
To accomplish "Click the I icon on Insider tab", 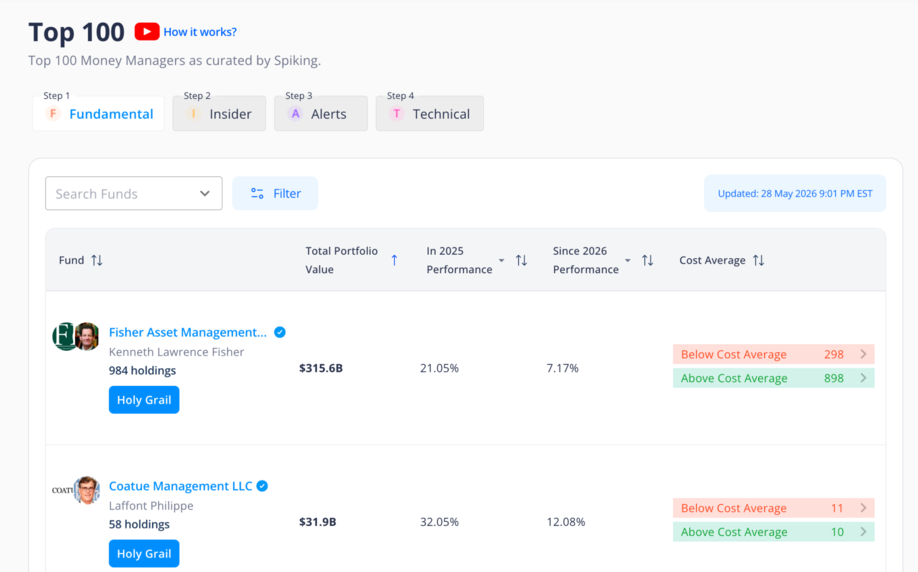I will point(193,114).
